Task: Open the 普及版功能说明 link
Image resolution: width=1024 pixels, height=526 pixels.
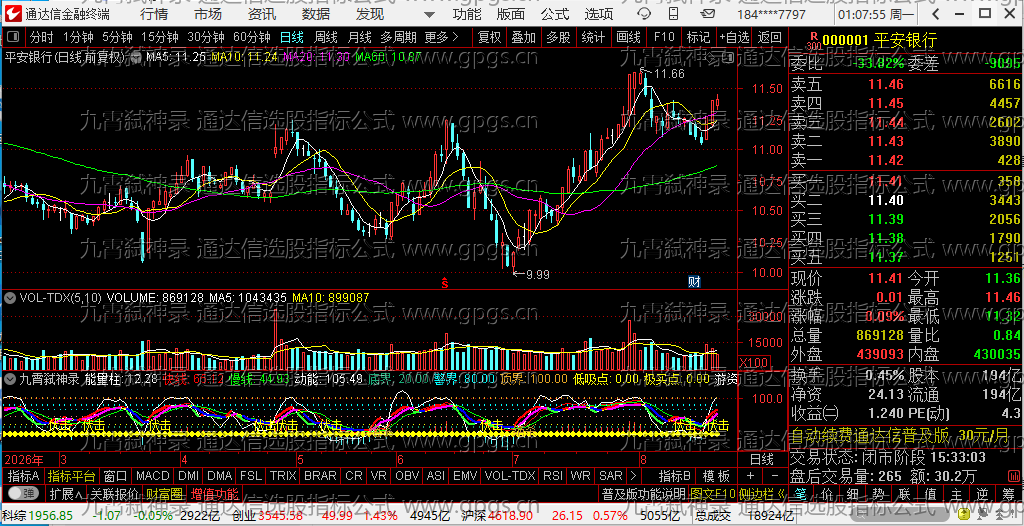Action: (x=643, y=493)
